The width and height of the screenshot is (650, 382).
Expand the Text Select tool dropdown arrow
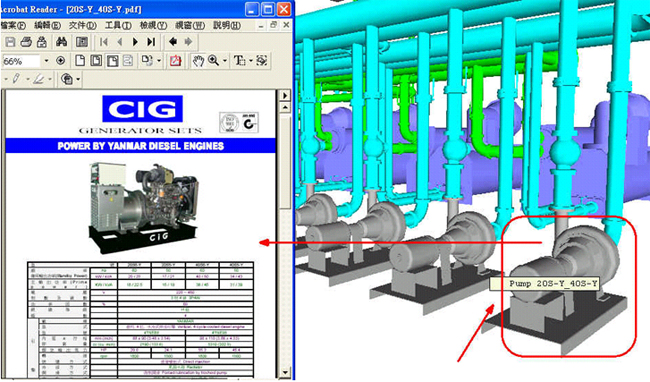[251, 61]
